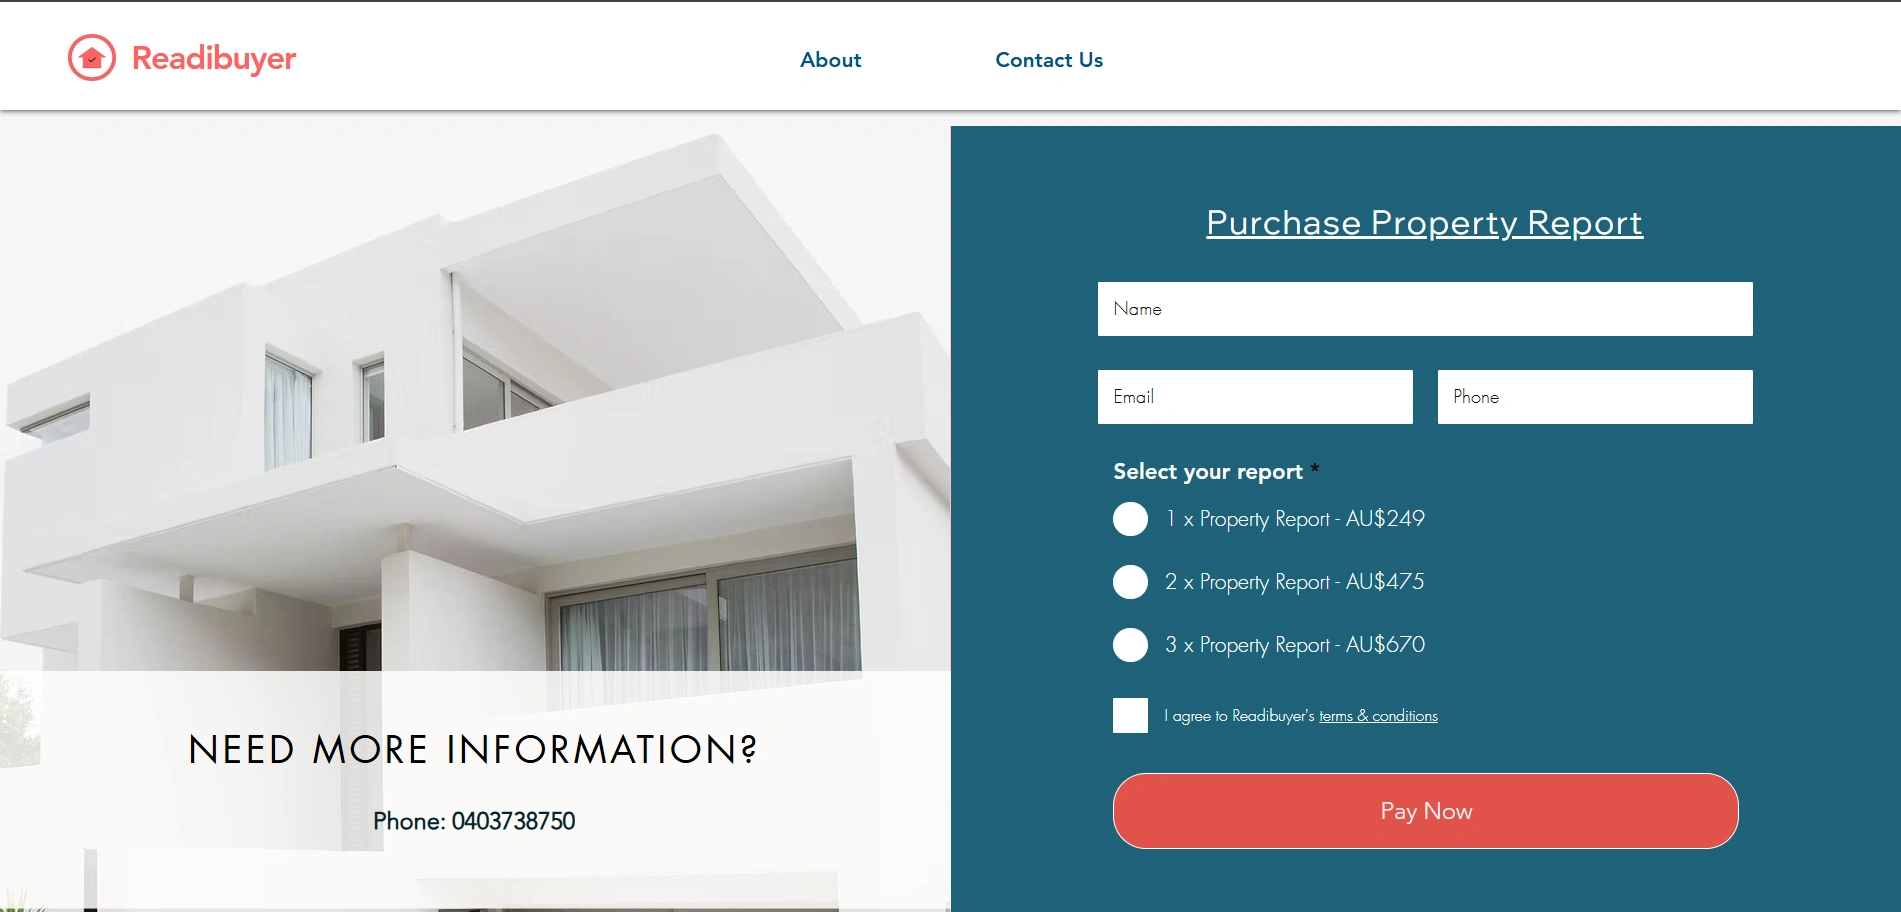Click the Need More Information heading
Viewport: 1901px width, 912px height.
pyautogui.click(x=473, y=750)
